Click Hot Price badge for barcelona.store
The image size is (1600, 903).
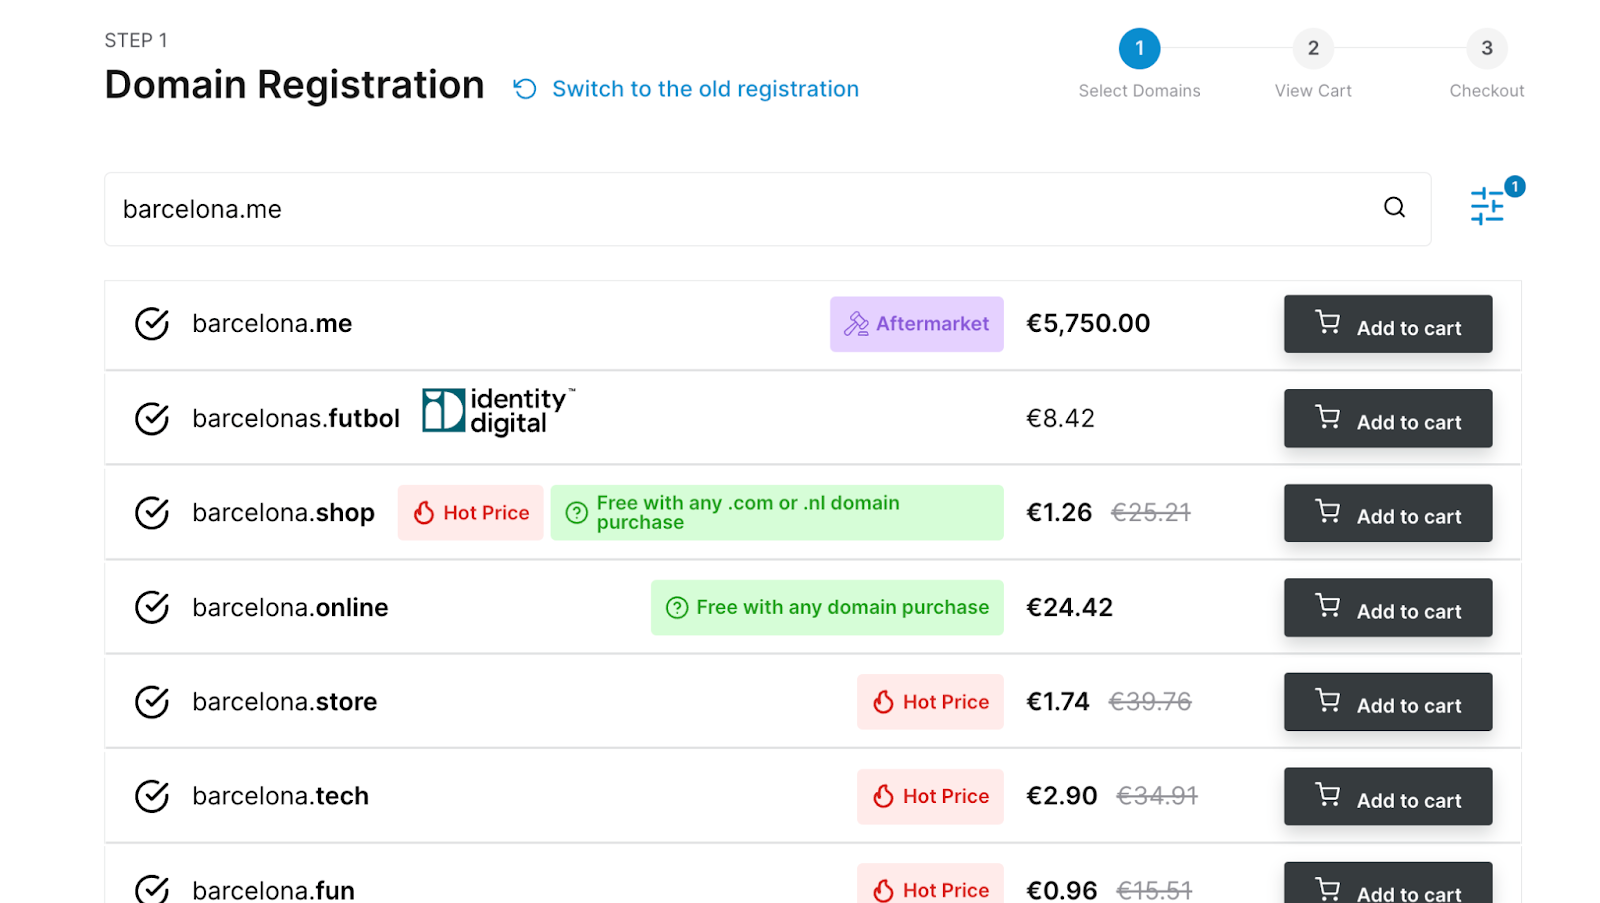click(x=930, y=702)
